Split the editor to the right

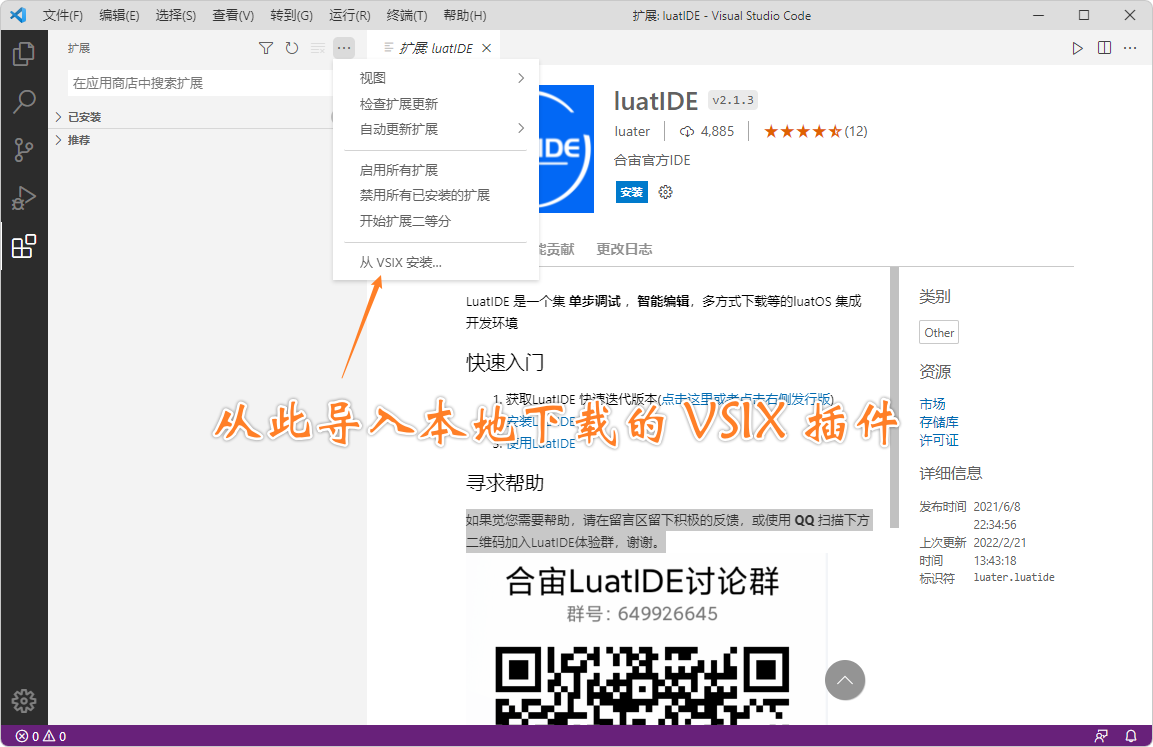point(1104,49)
